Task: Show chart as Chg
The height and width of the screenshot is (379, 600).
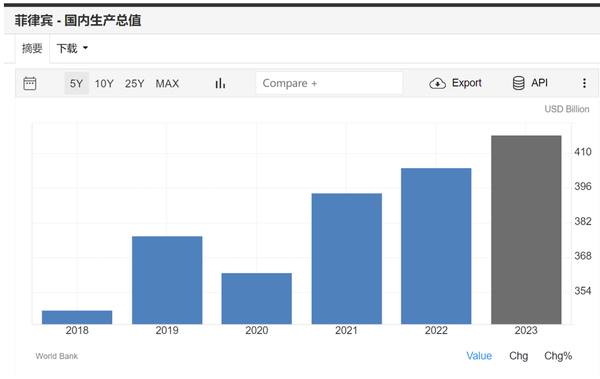Action: click(518, 356)
